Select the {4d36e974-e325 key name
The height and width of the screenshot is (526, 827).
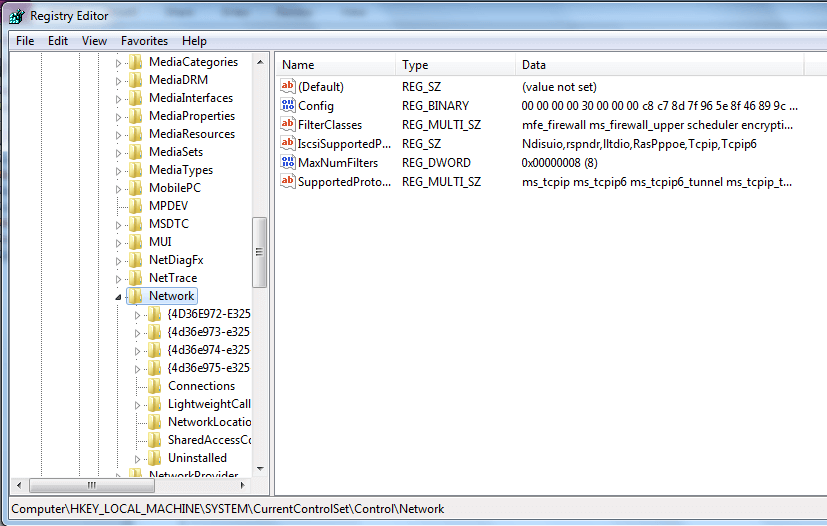click(x=208, y=350)
